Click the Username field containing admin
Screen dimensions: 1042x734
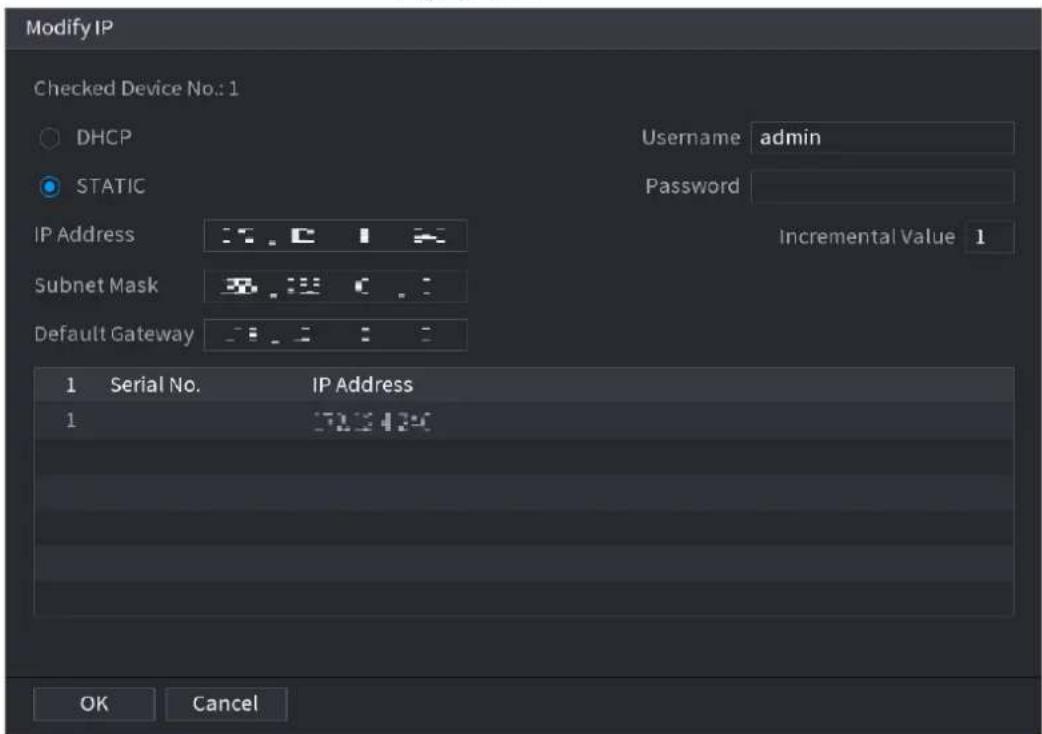pos(882,138)
